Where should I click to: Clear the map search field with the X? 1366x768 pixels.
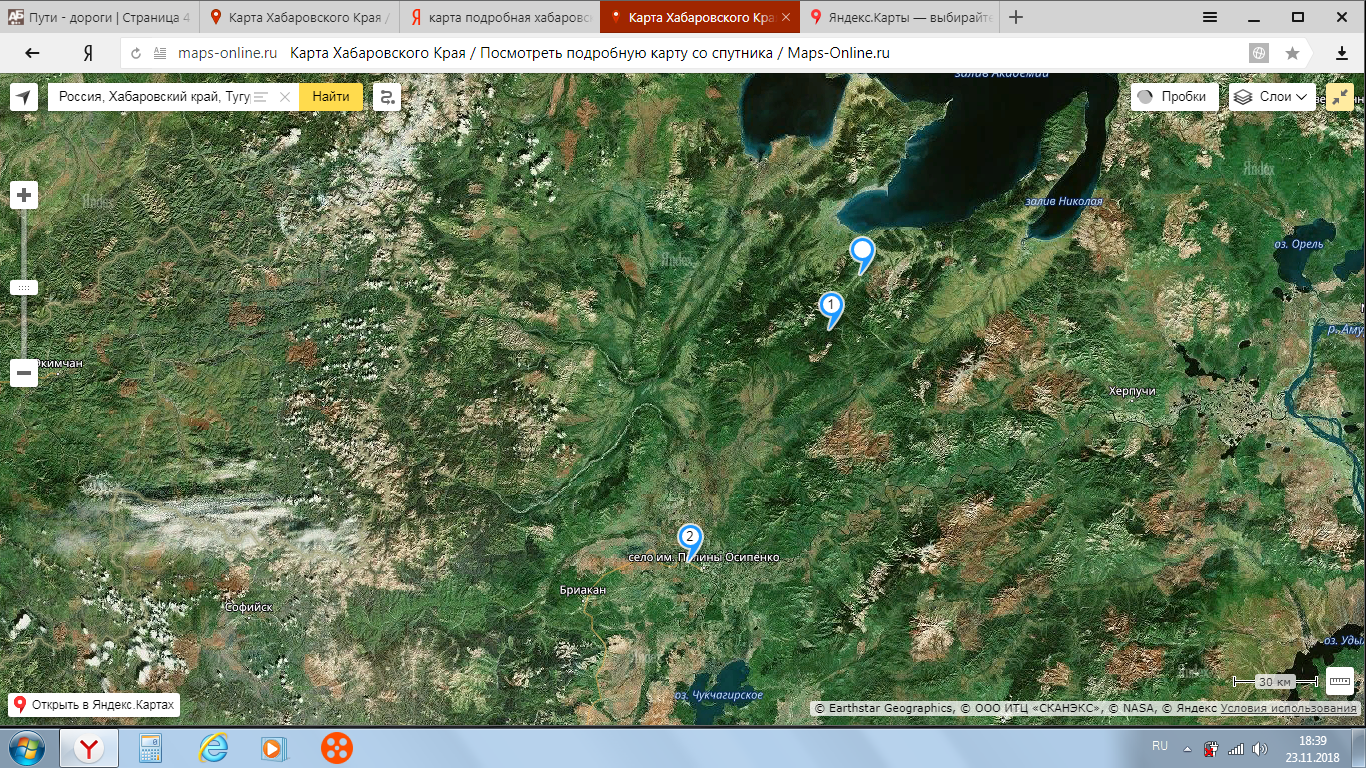coord(285,97)
